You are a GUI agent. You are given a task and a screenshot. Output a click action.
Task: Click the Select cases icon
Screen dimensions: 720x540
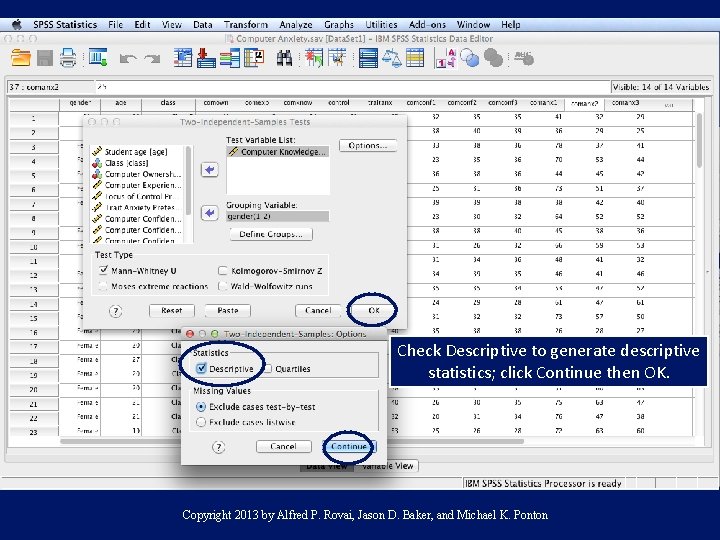(x=415, y=58)
